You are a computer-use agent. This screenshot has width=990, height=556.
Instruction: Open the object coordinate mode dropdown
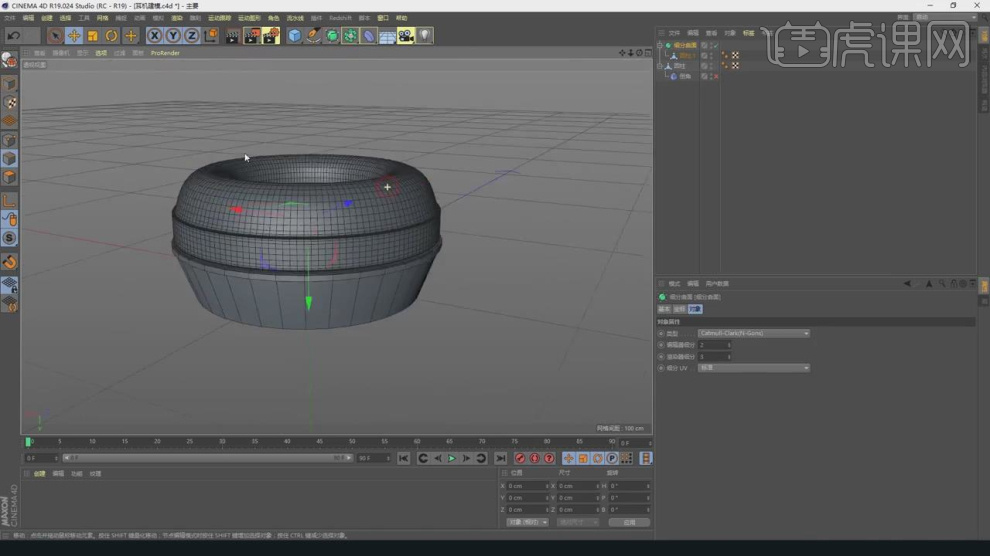(527, 522)
